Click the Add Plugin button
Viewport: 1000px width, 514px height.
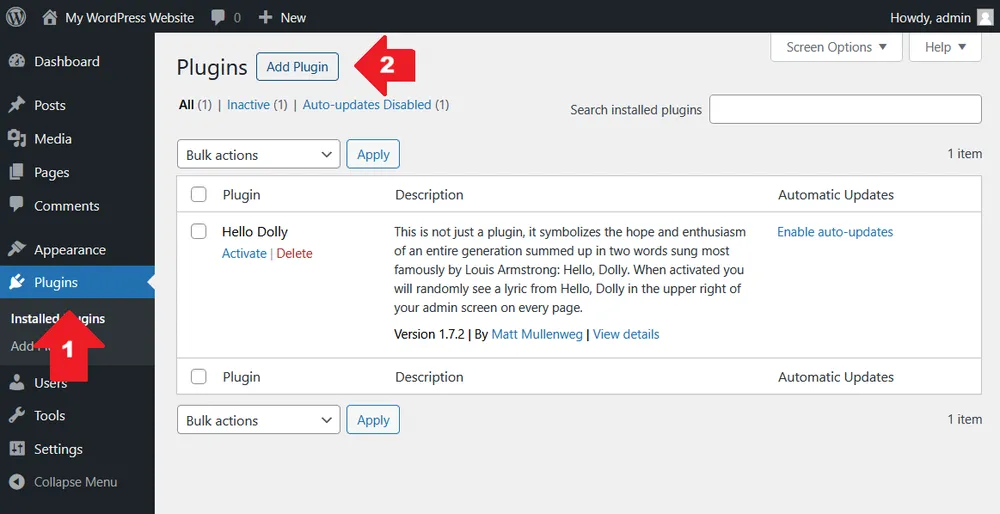pyautogui.click(x=297, y=67)
